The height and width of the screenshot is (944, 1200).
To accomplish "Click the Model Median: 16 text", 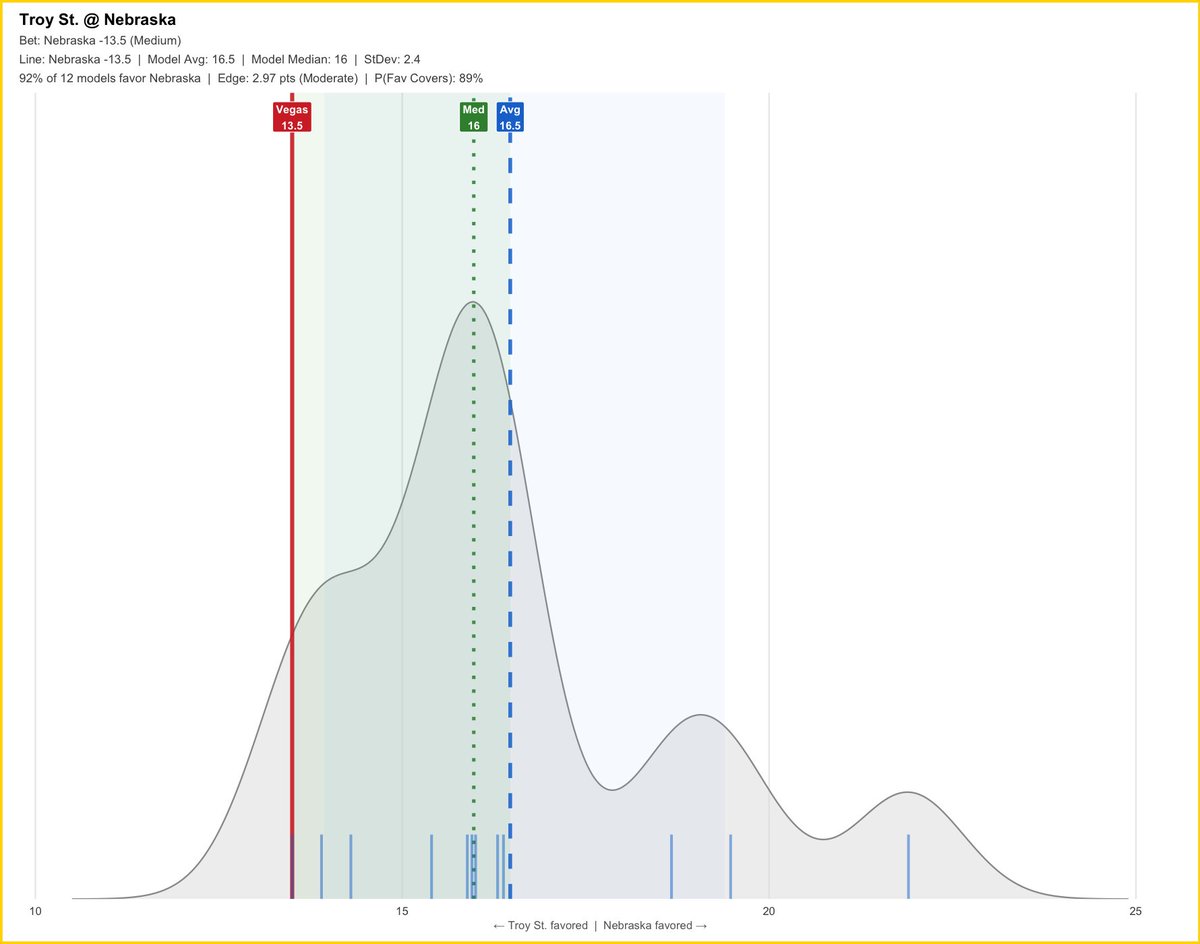I will (299, 59).
